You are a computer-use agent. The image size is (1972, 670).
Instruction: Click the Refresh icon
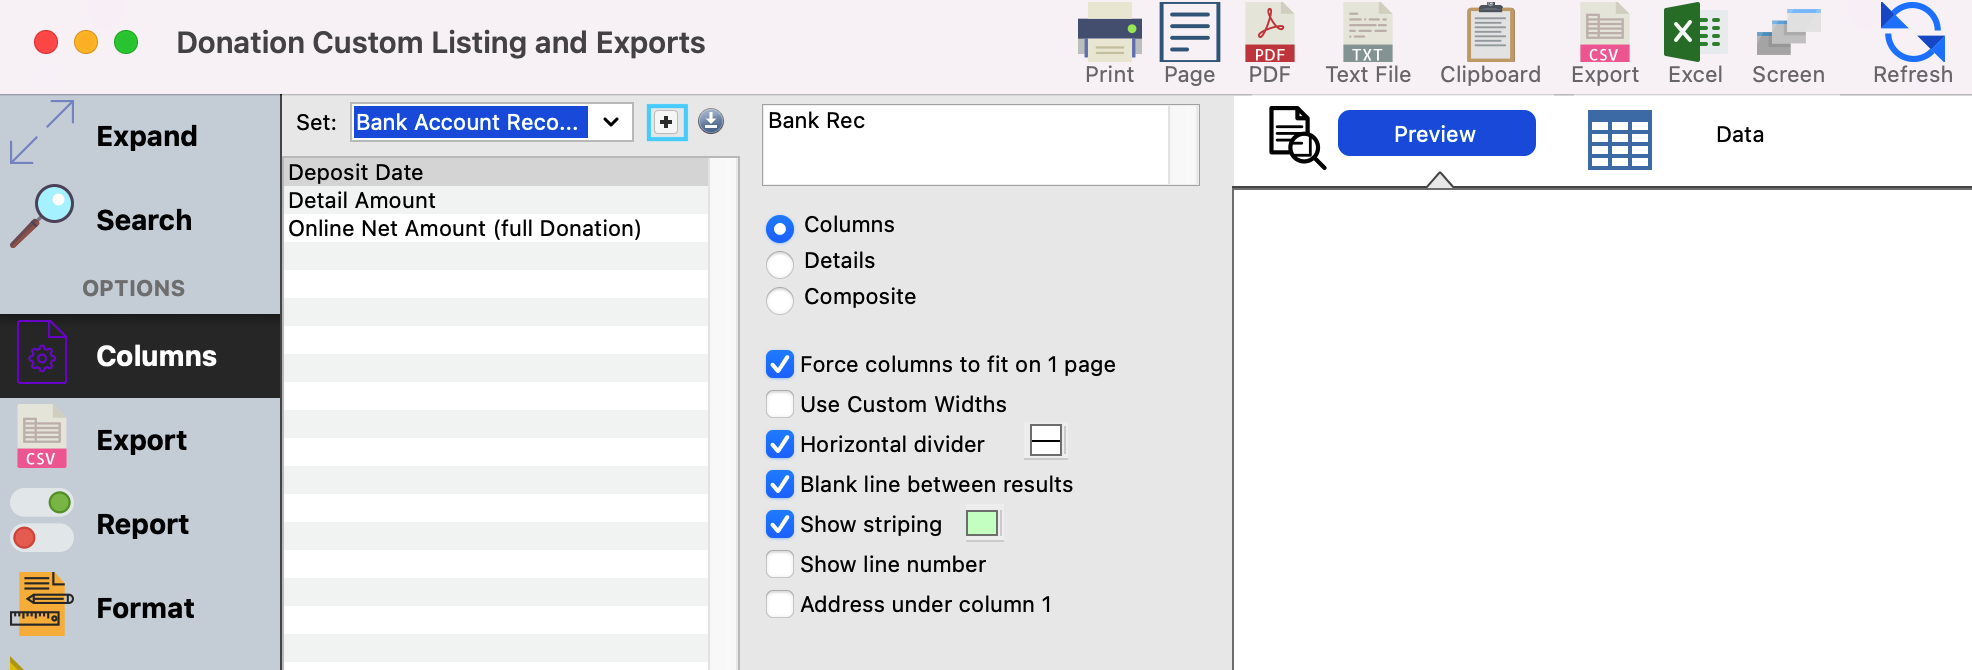[1912, 44]
